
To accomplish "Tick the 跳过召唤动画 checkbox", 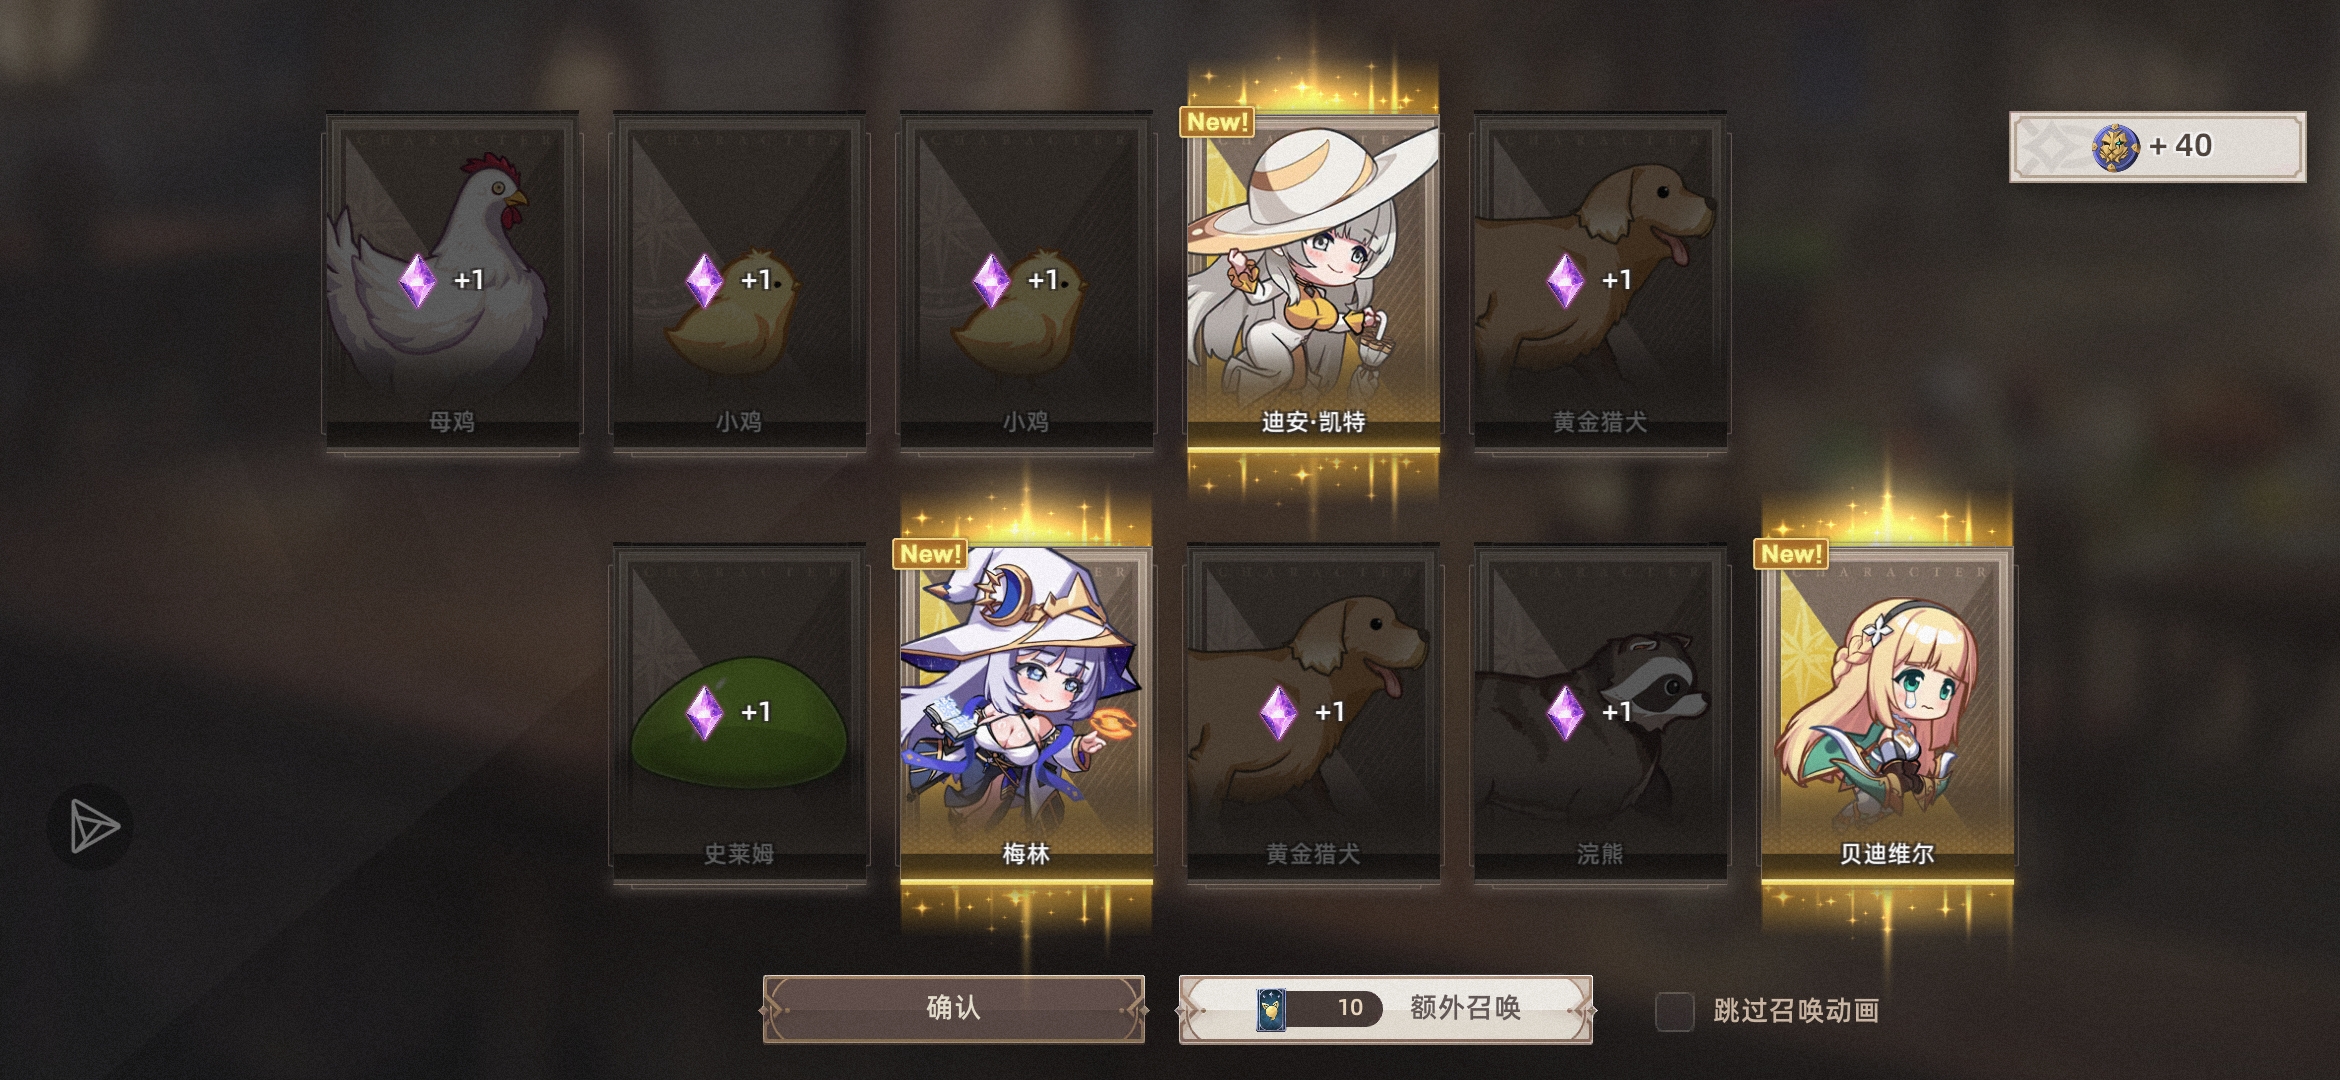I will click(x=1674, y=1011).
